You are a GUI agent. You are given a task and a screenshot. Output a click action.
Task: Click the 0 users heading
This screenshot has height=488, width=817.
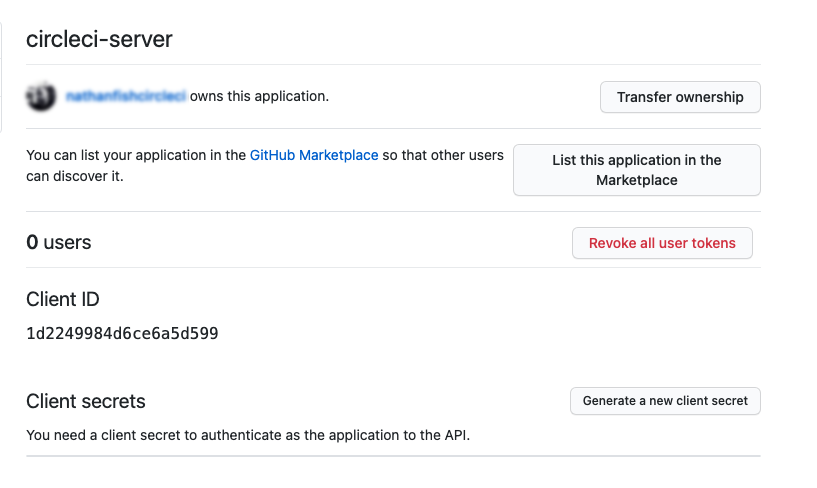[59, 242]
